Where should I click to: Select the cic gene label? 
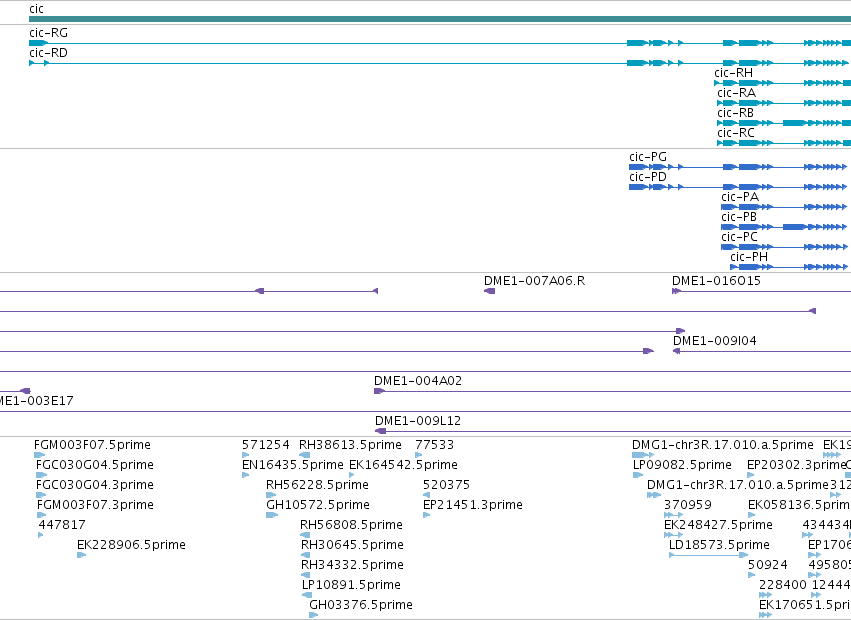click(x=36, y=9)
